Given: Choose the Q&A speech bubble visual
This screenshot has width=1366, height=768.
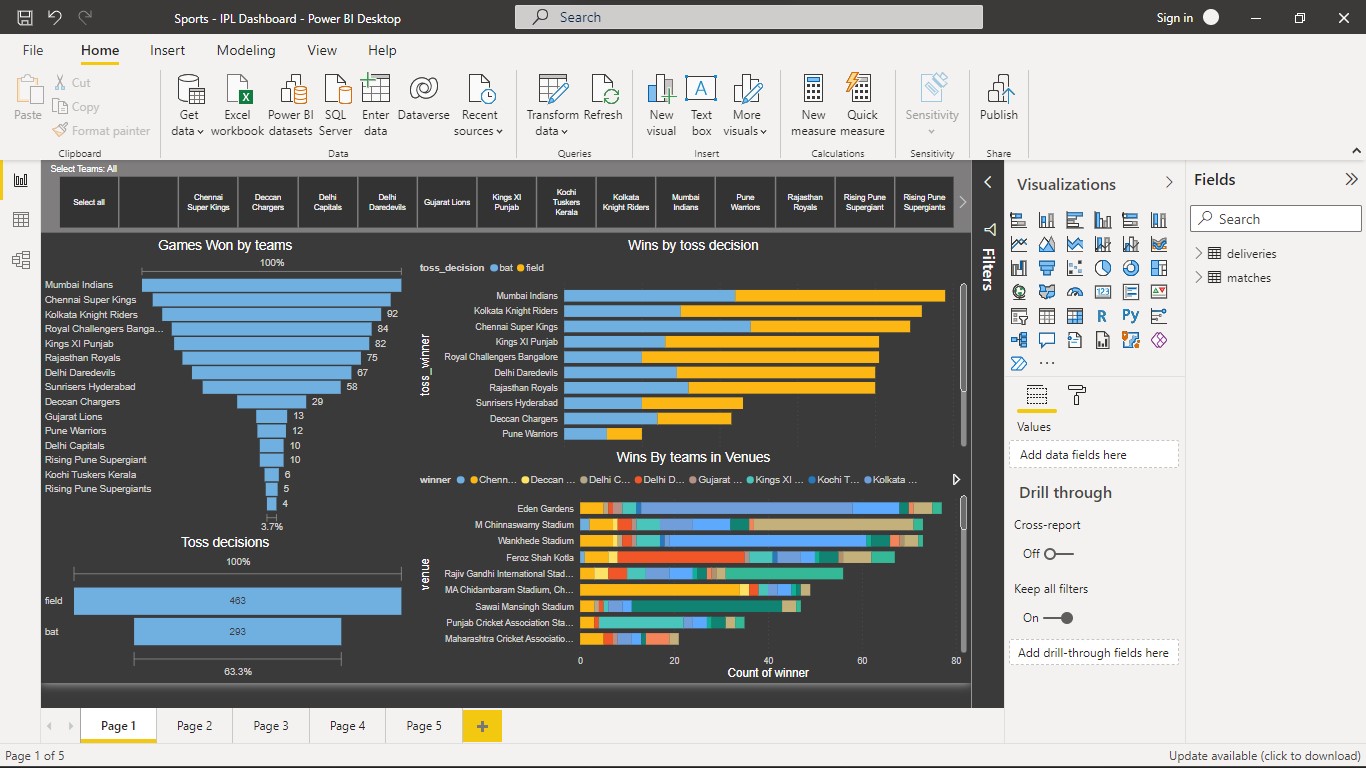Looking at the screenshot, I should click(x=1047, y=340).
